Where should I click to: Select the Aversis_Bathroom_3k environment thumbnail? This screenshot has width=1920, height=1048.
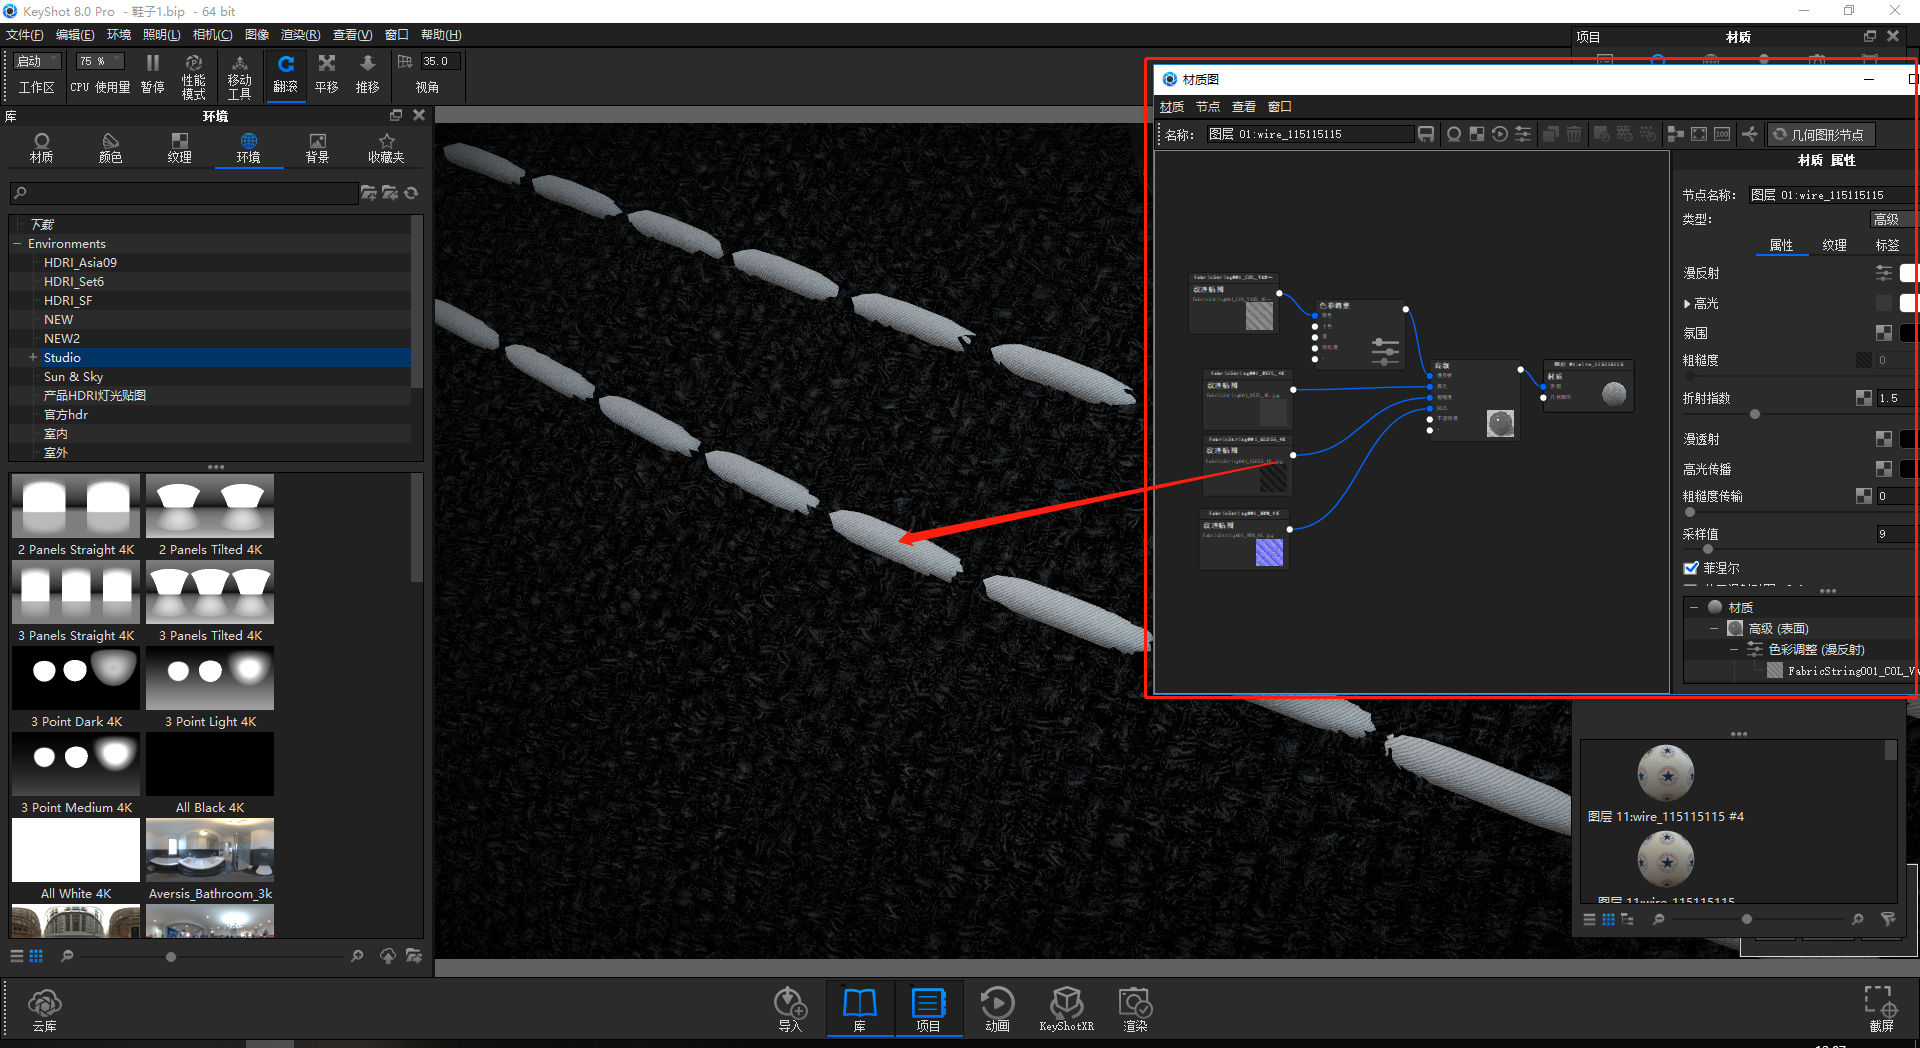coord(209,849)
